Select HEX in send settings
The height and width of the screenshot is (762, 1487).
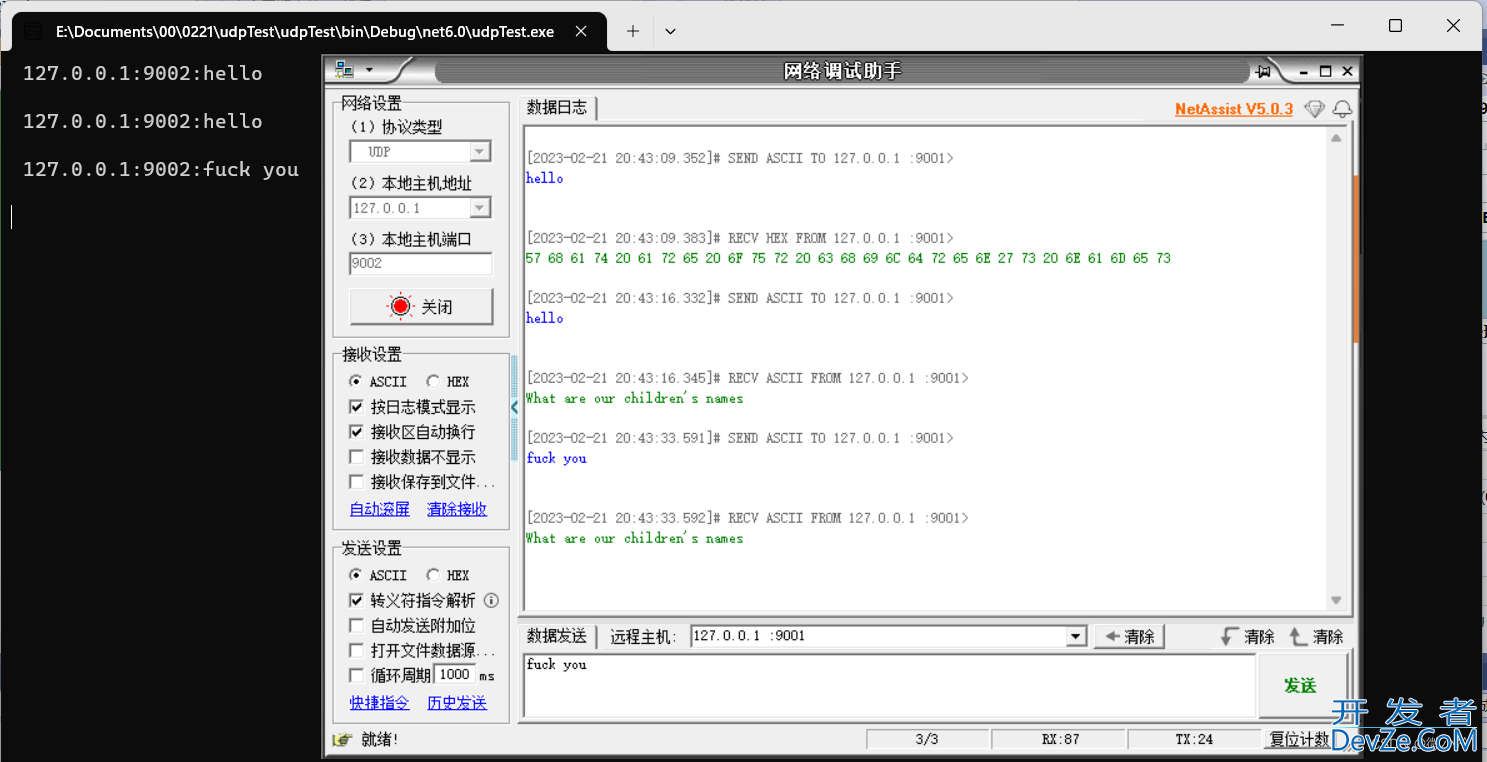point(447,576)
